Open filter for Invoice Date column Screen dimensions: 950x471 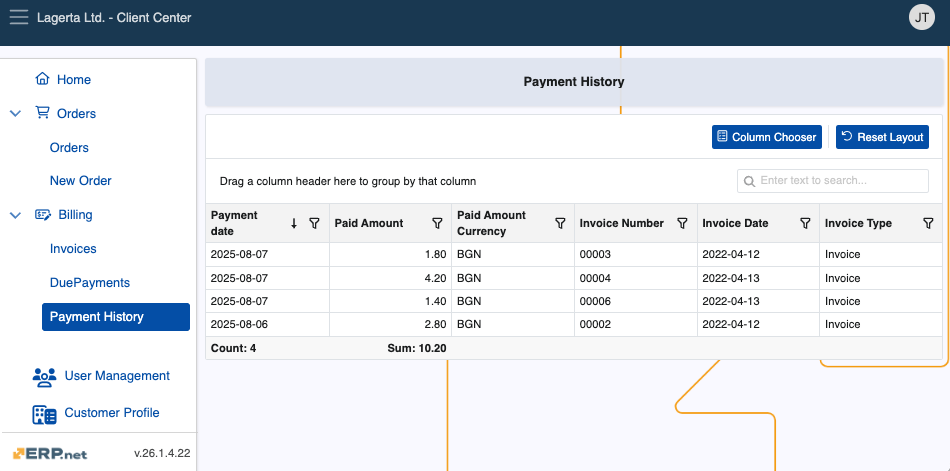pyautogui.click(x=805, y=223)
